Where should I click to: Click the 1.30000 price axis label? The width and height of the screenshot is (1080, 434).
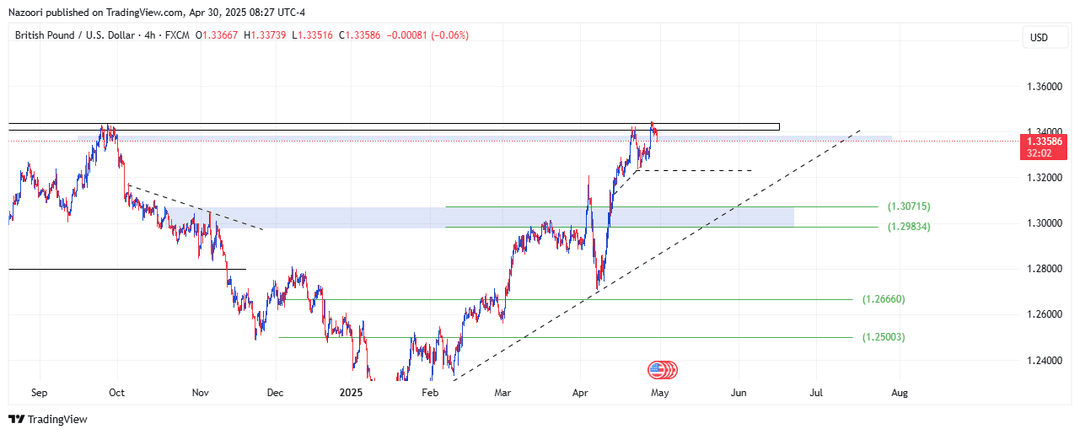1044,223
